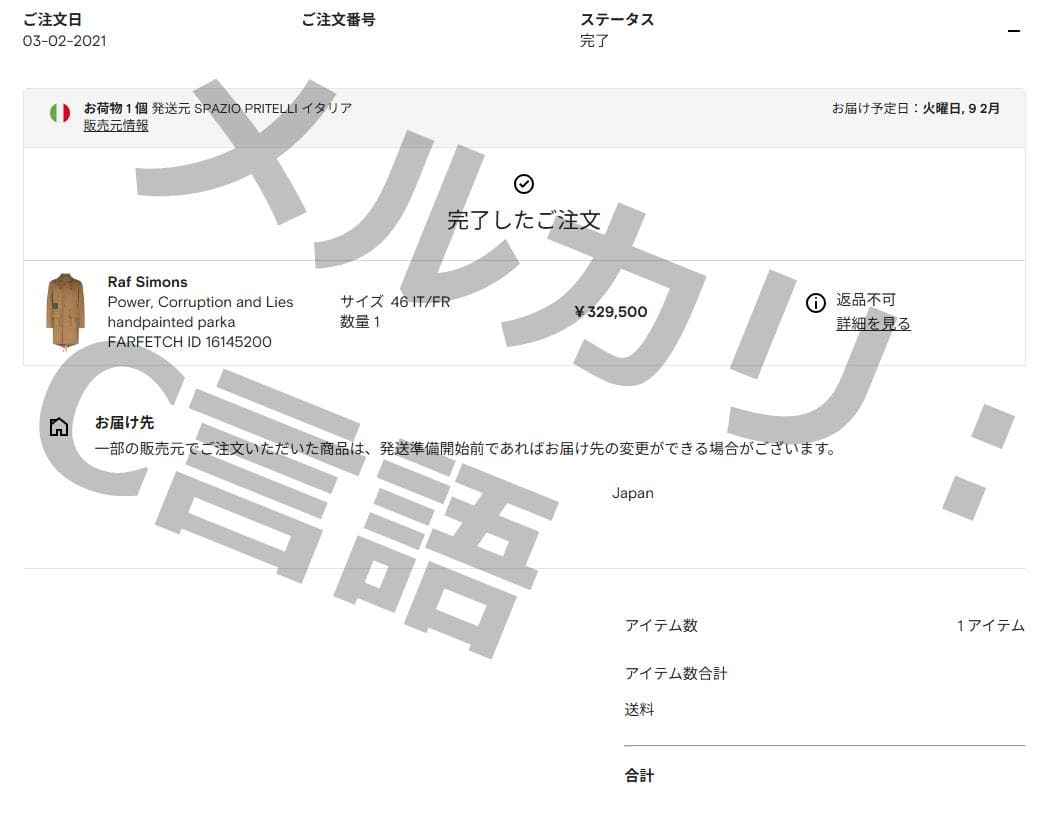
Task: Click the ¥329,500 price text
Action: tap(613, 311)
